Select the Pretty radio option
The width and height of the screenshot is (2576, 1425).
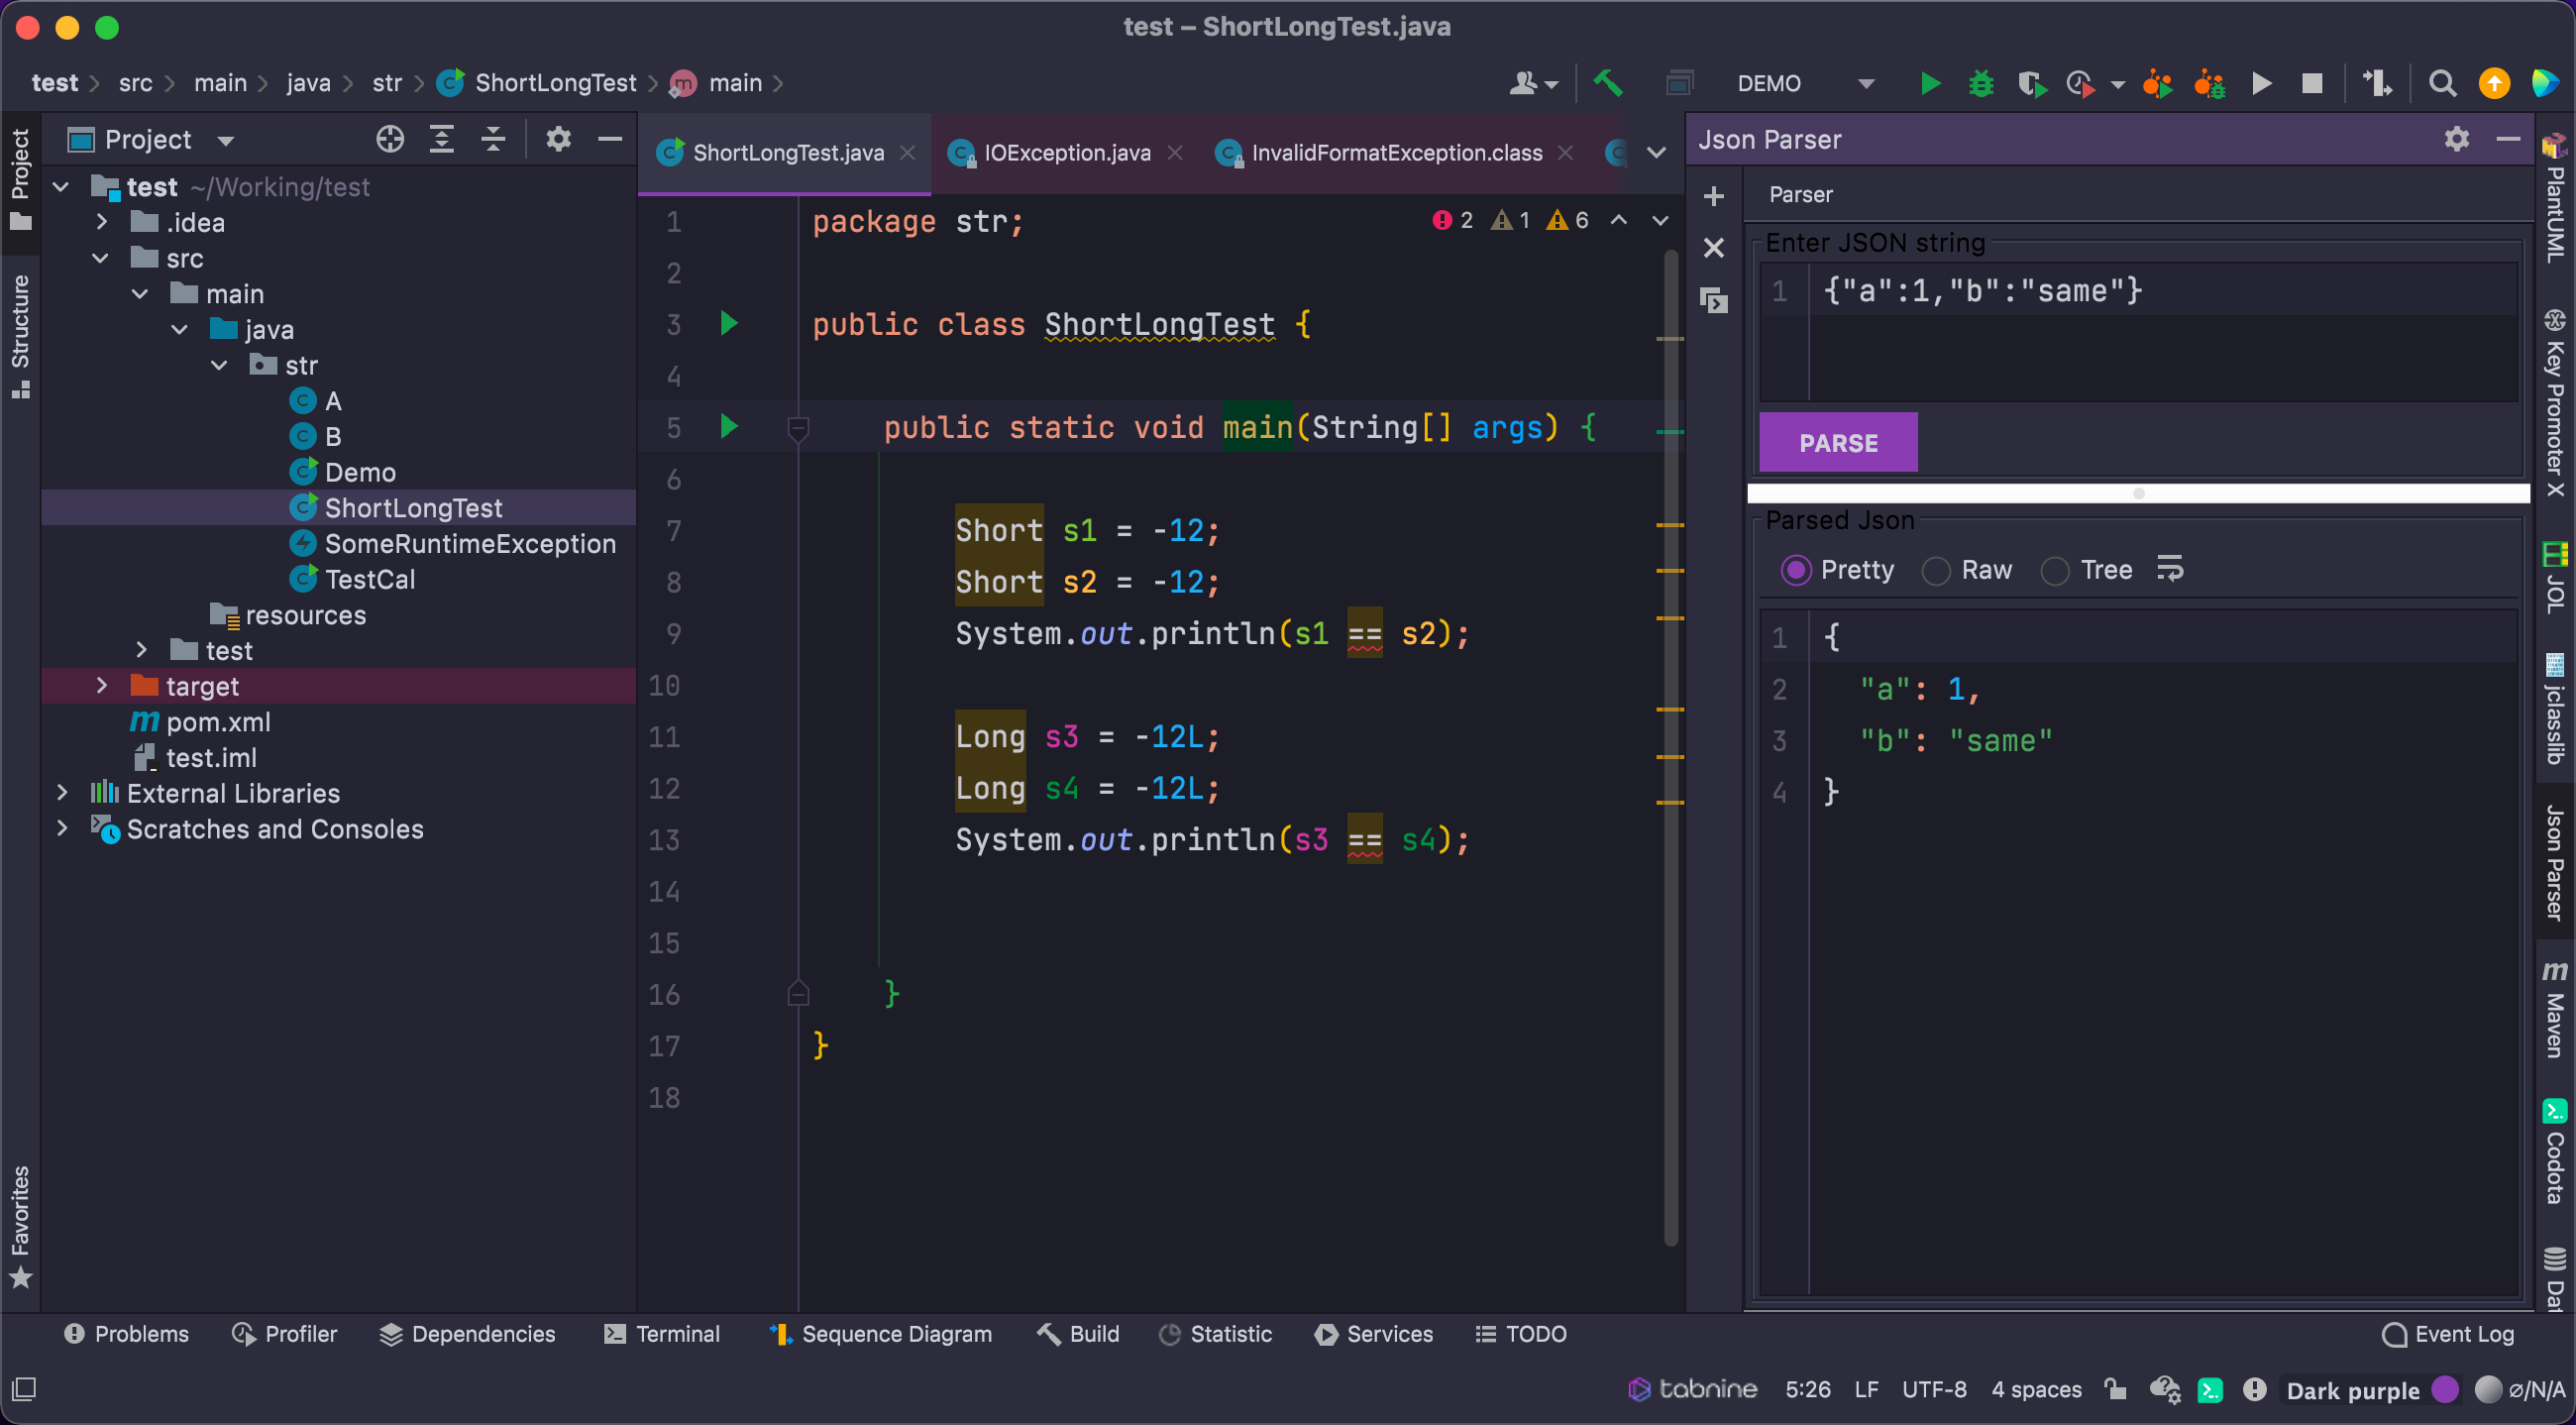click(x=1796, y=570)
